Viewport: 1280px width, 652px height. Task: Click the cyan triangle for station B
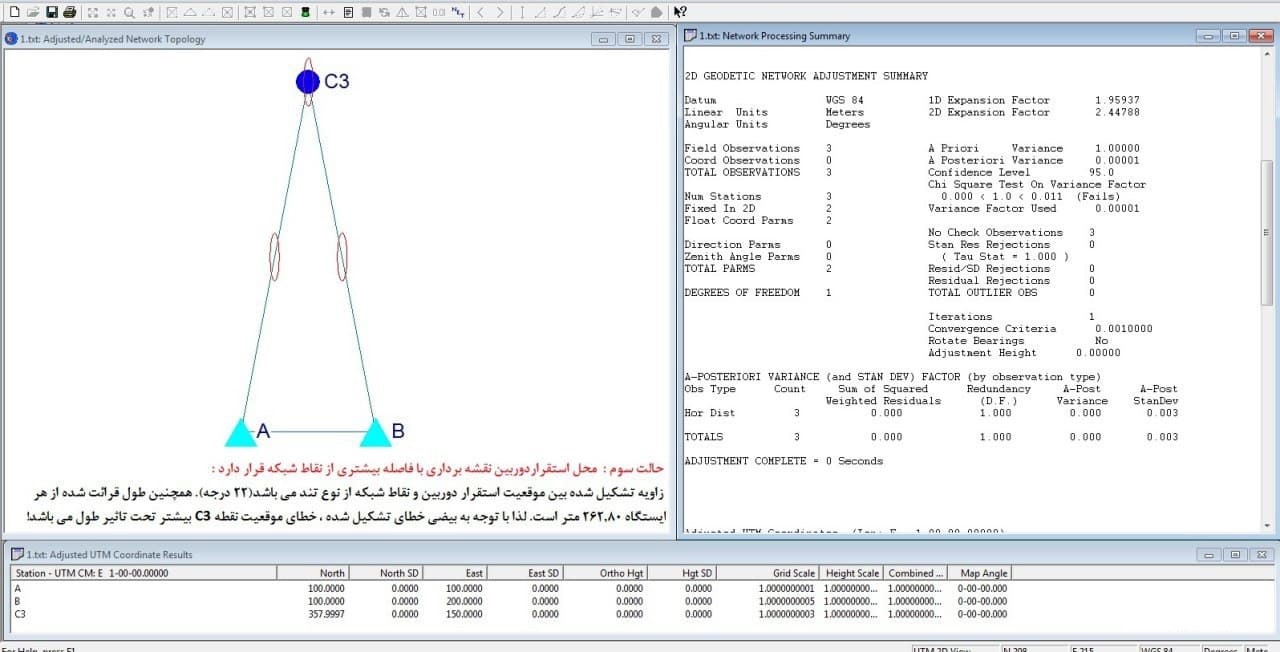click(376, 433)
